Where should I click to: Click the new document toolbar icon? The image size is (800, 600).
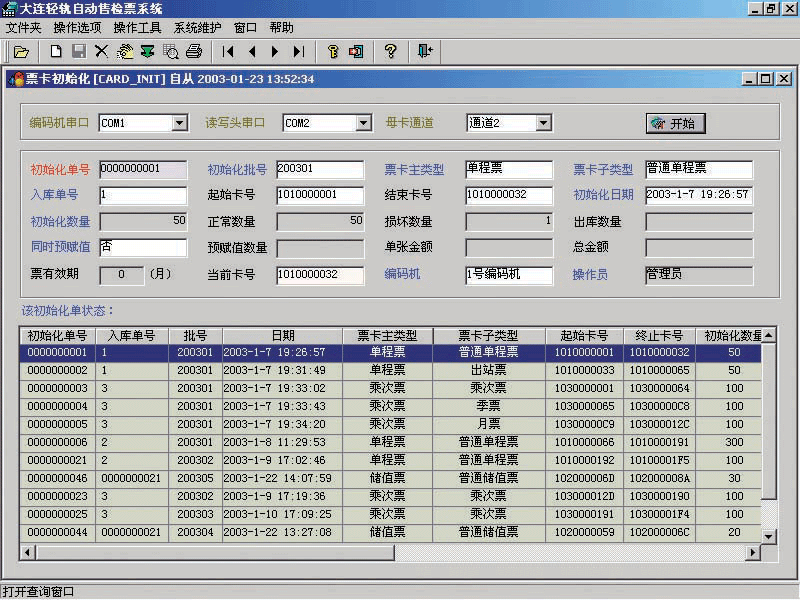pyautogui.click(x=56, y=51)
